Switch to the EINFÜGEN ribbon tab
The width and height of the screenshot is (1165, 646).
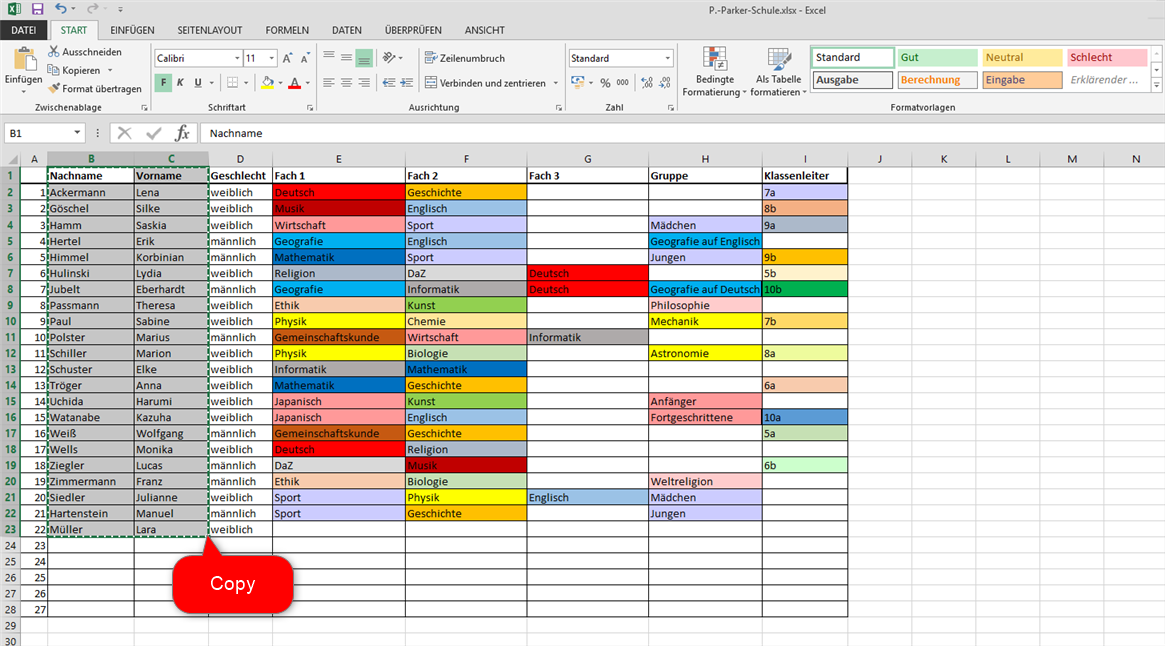(132, 30)
